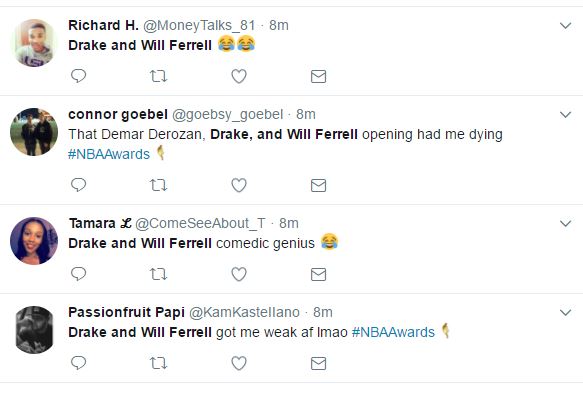Screen dimensions: 583x393
Task: Like the tweet by connor goebel
Action: (239, 185)
